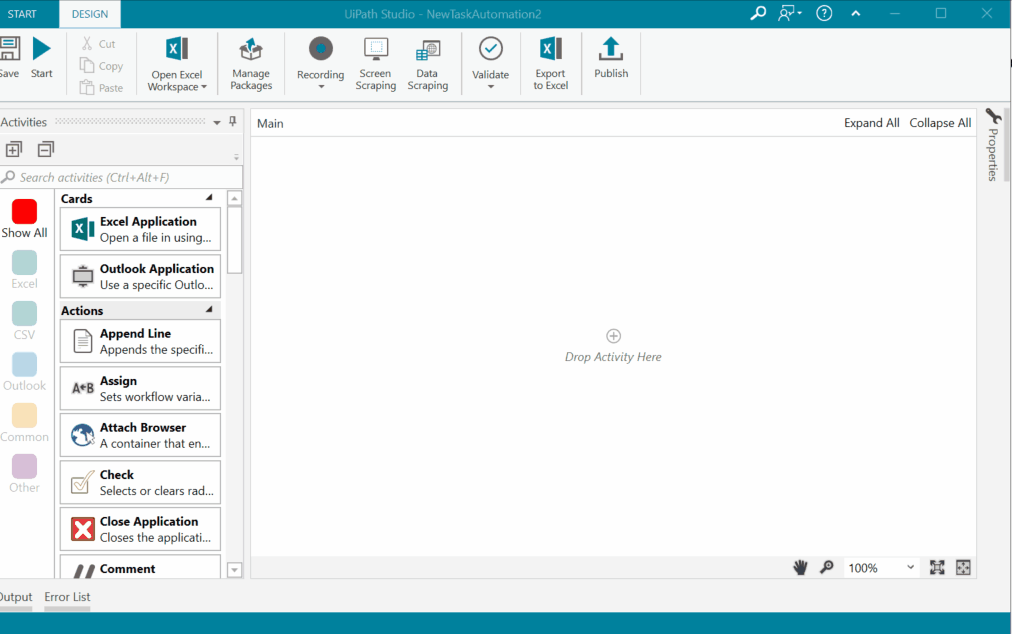The image size is (1012, 634).
Task: Publish the project
Action: 611,57
